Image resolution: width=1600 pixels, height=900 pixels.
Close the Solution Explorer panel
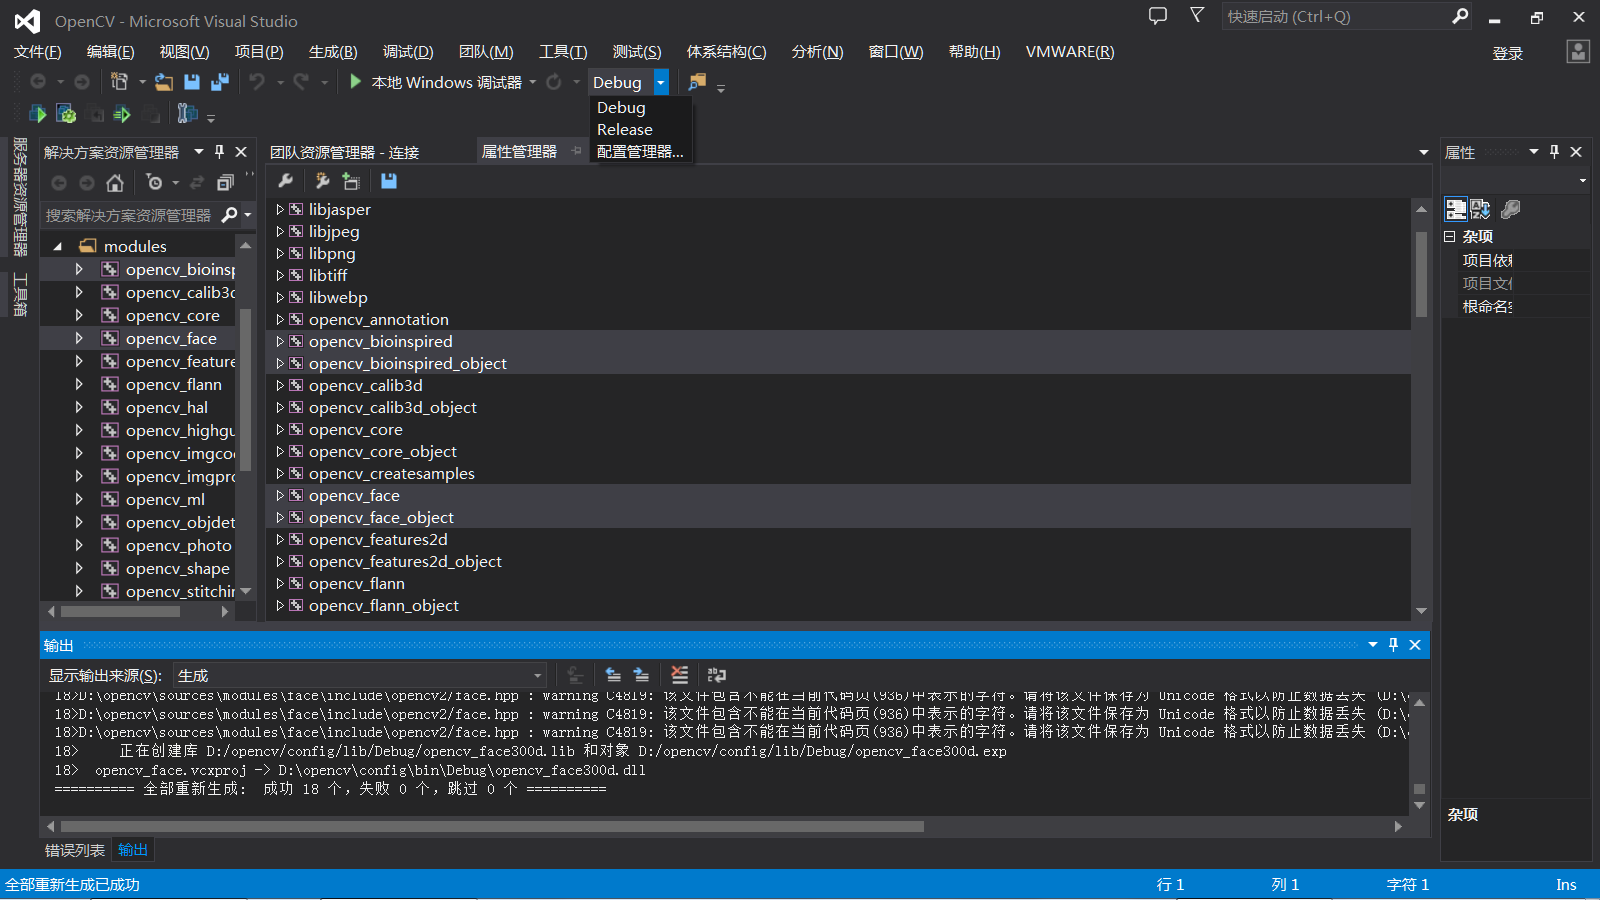point(241,152)
